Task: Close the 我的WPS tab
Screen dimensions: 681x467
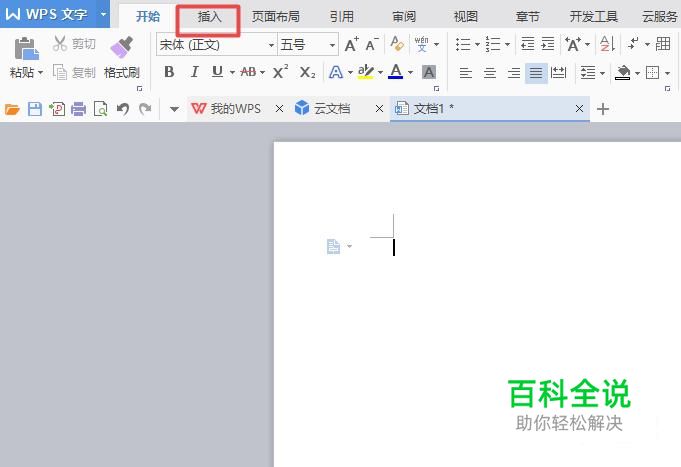Action: 279,109
